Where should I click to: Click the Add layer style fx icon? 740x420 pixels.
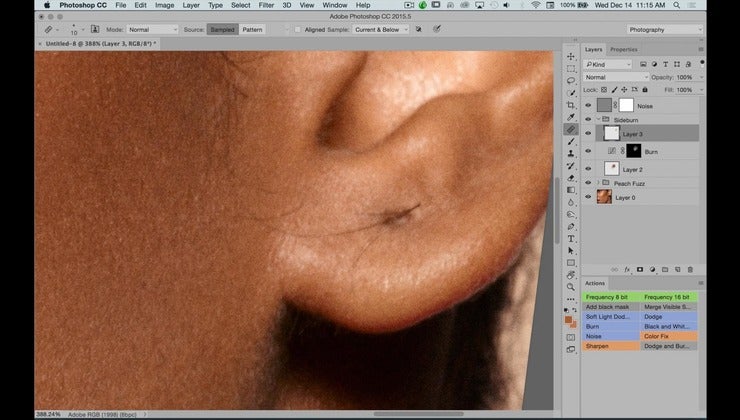[x=627, y=269]
